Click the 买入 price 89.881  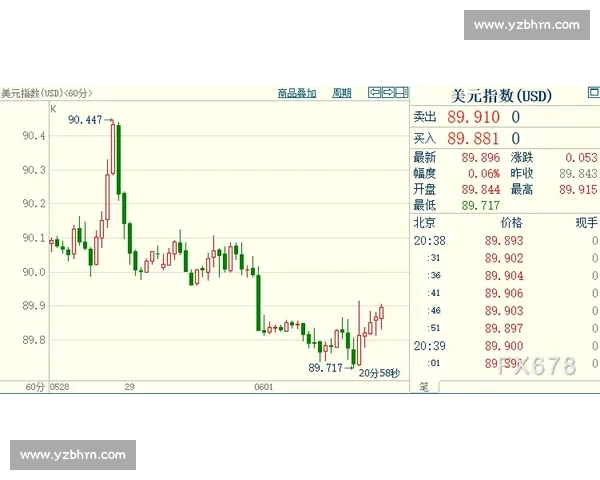click(473, 139)
